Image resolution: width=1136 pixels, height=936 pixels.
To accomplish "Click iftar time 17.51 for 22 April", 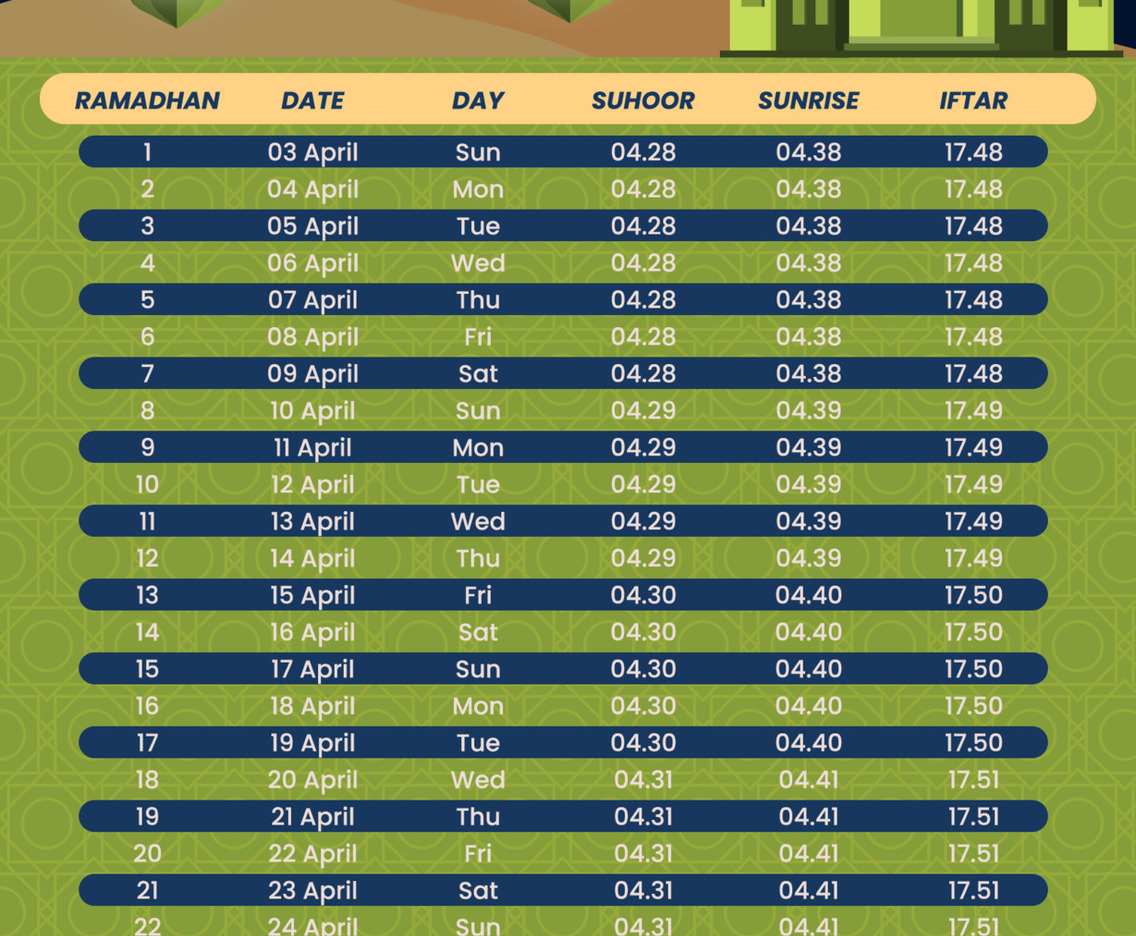I will pos(974,854).
